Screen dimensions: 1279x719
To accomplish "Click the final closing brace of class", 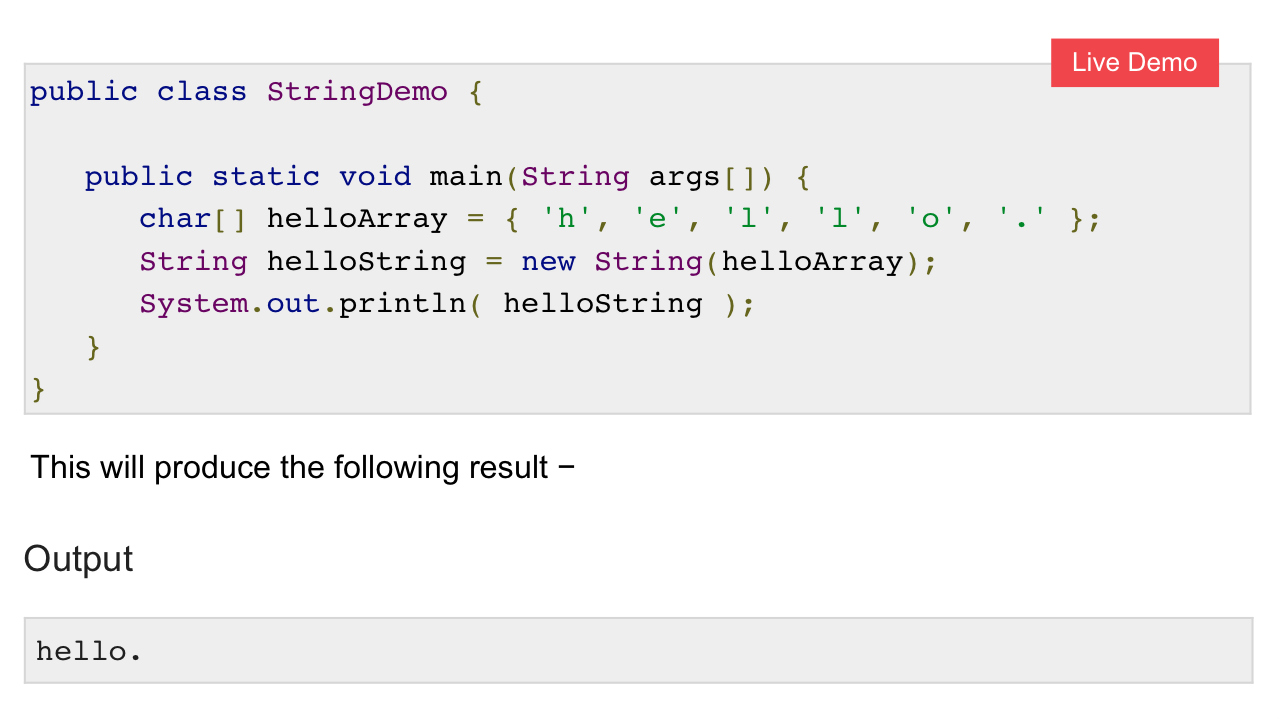I will (x=39, y=389).
